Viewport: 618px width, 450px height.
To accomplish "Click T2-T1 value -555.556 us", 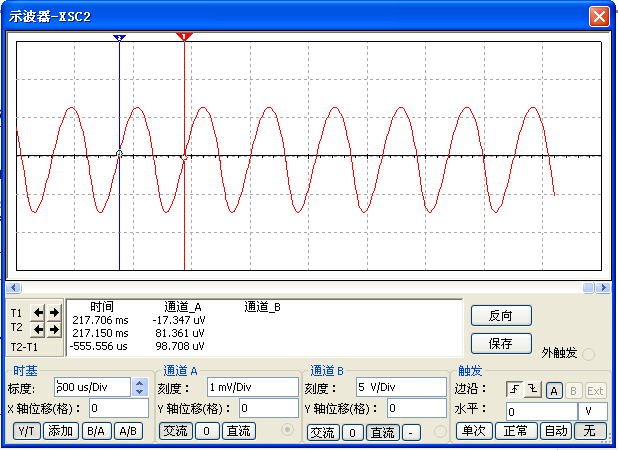I will 99,346.
